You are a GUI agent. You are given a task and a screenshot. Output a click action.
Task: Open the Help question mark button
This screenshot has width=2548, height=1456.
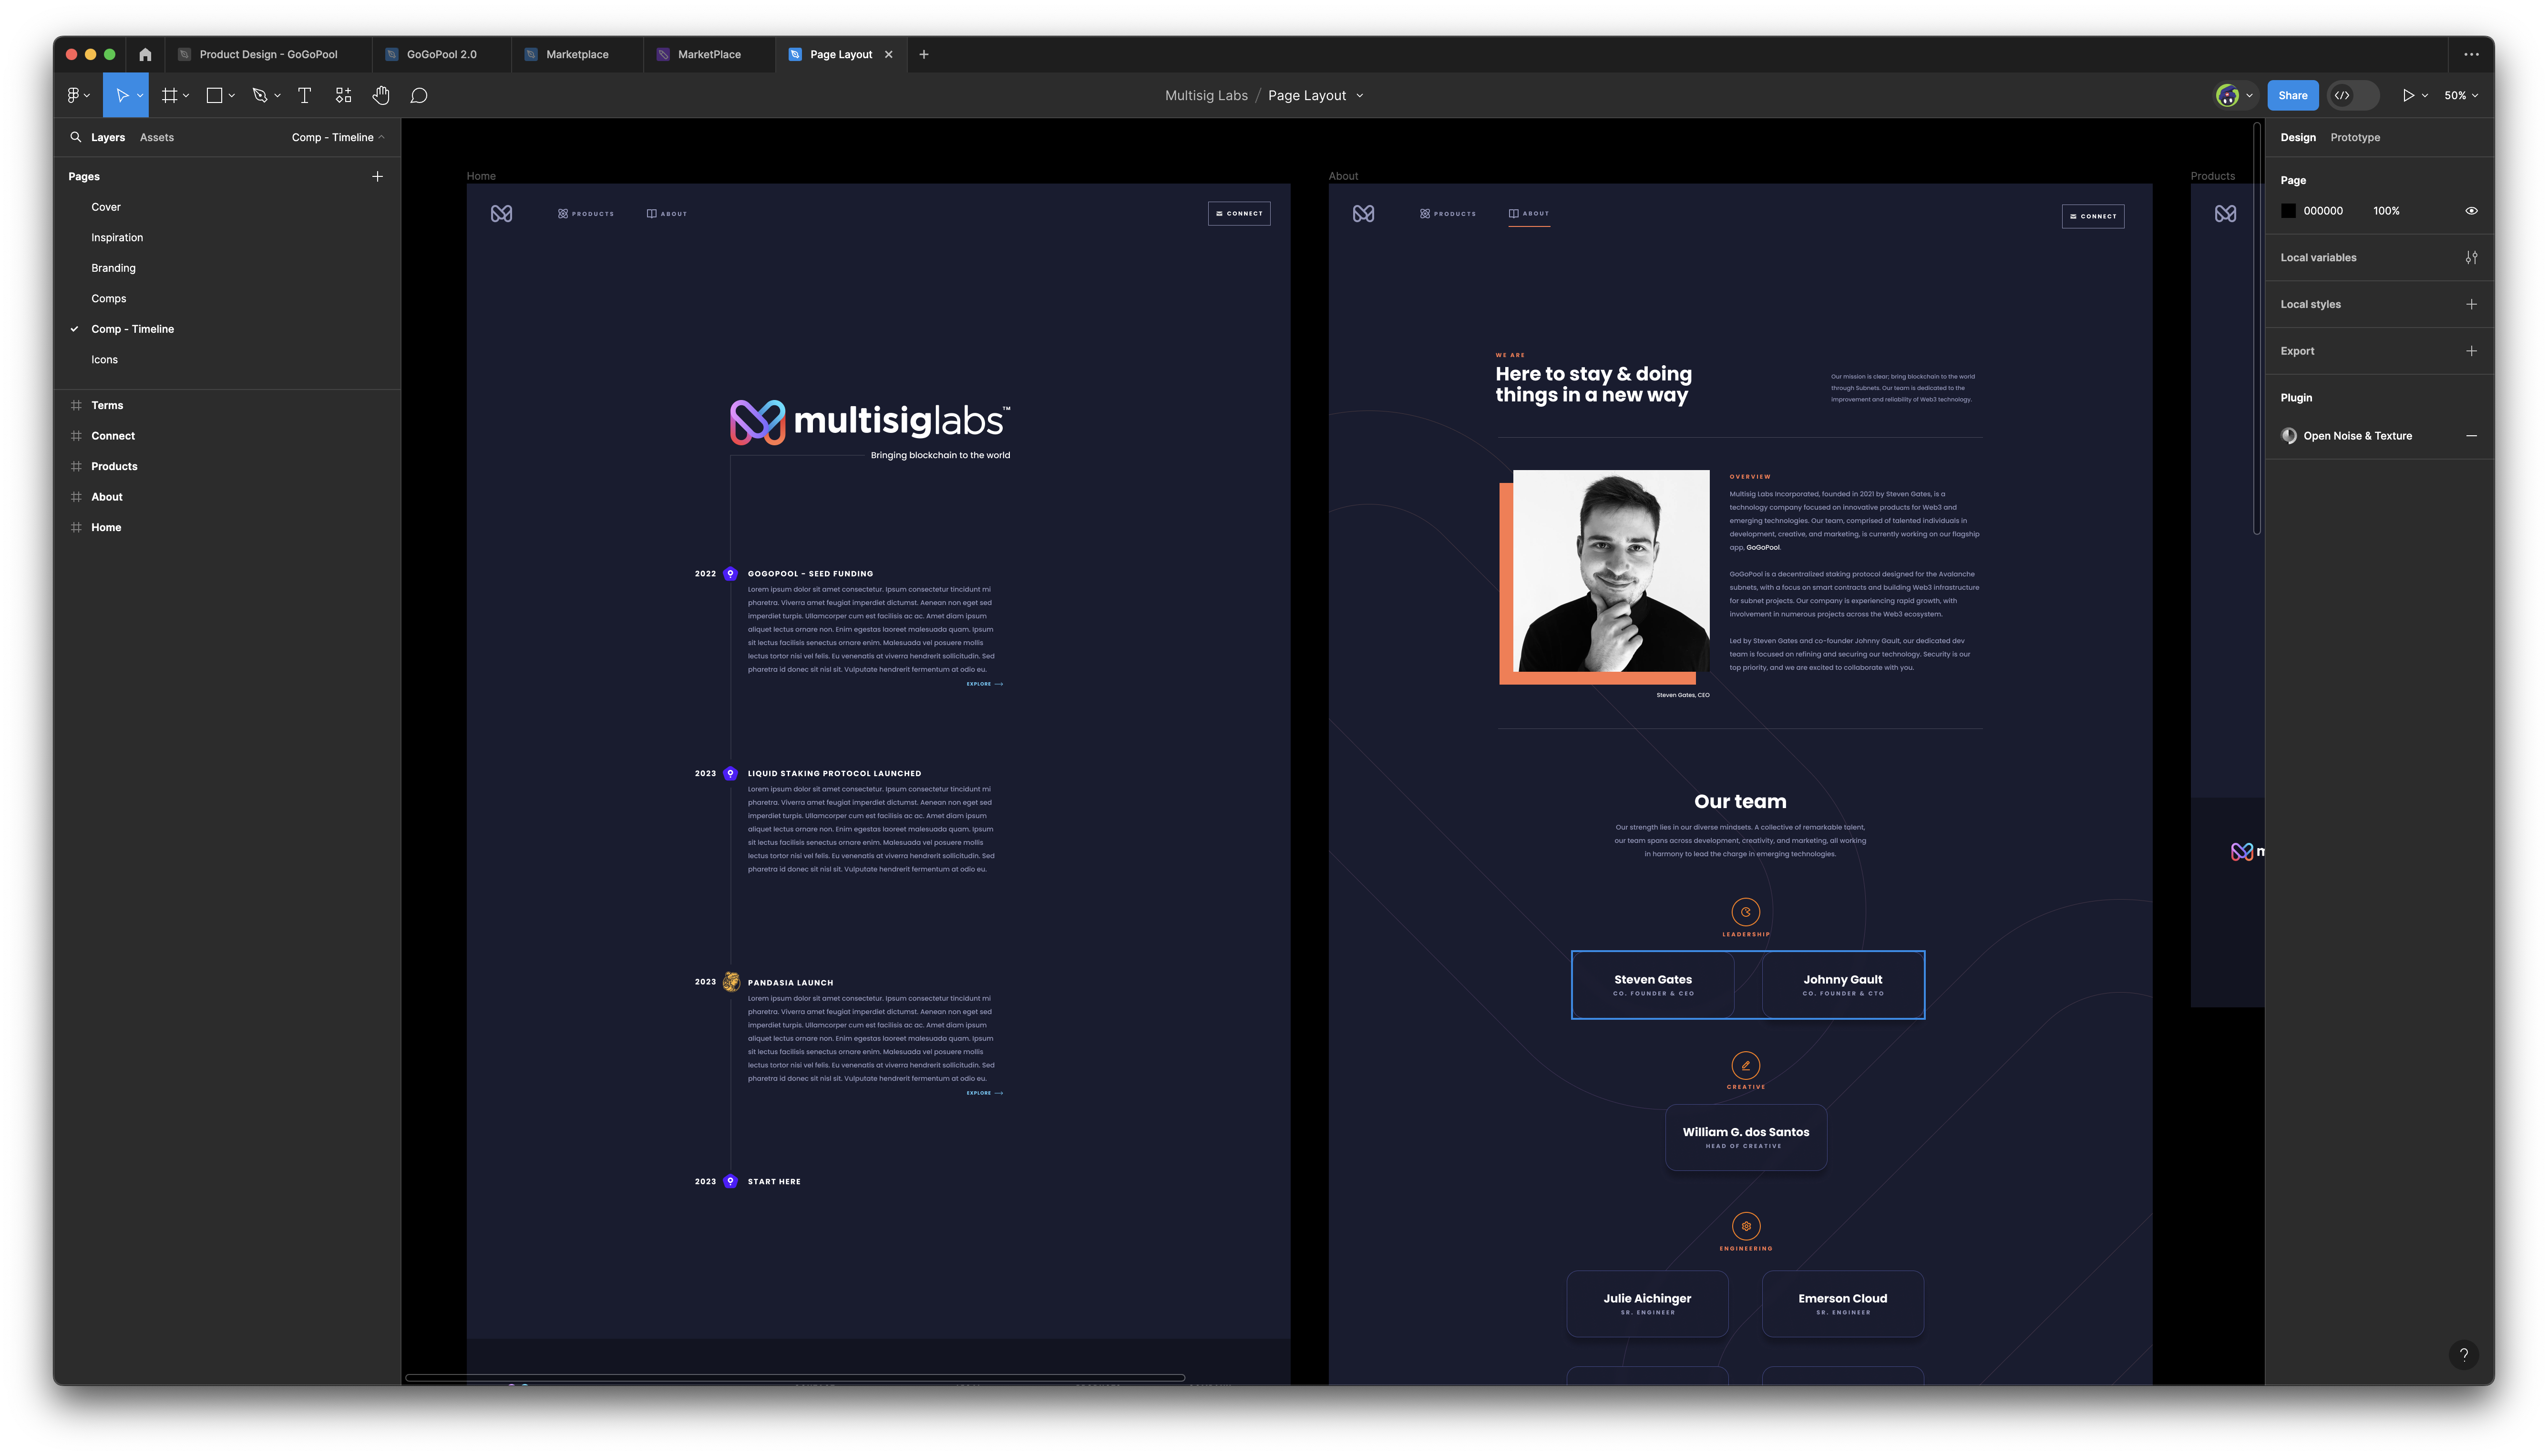click(x=2464, y=1355)
